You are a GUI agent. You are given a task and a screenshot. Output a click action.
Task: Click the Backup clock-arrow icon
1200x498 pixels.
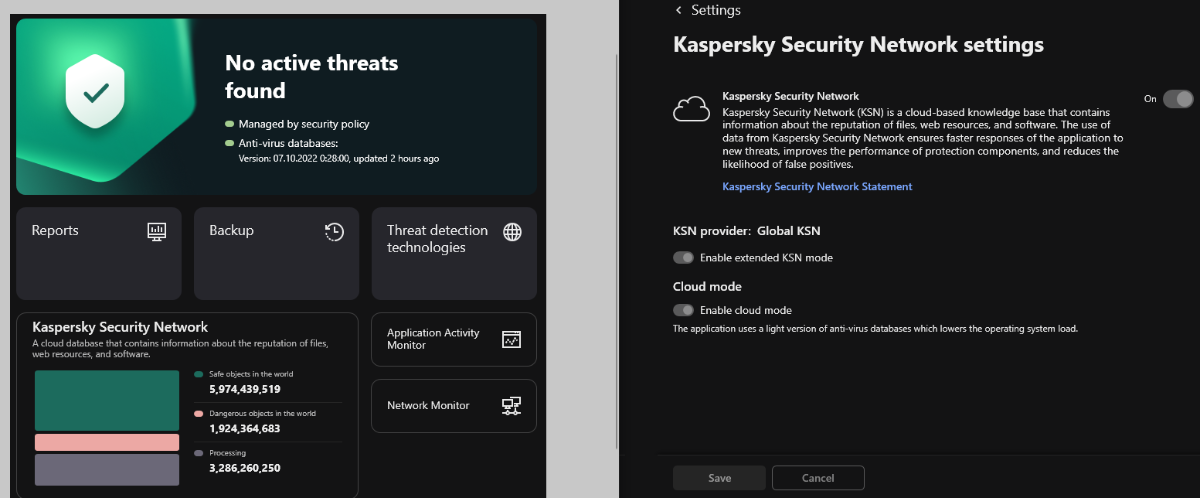pyautogui.click(x=334, y=231)
